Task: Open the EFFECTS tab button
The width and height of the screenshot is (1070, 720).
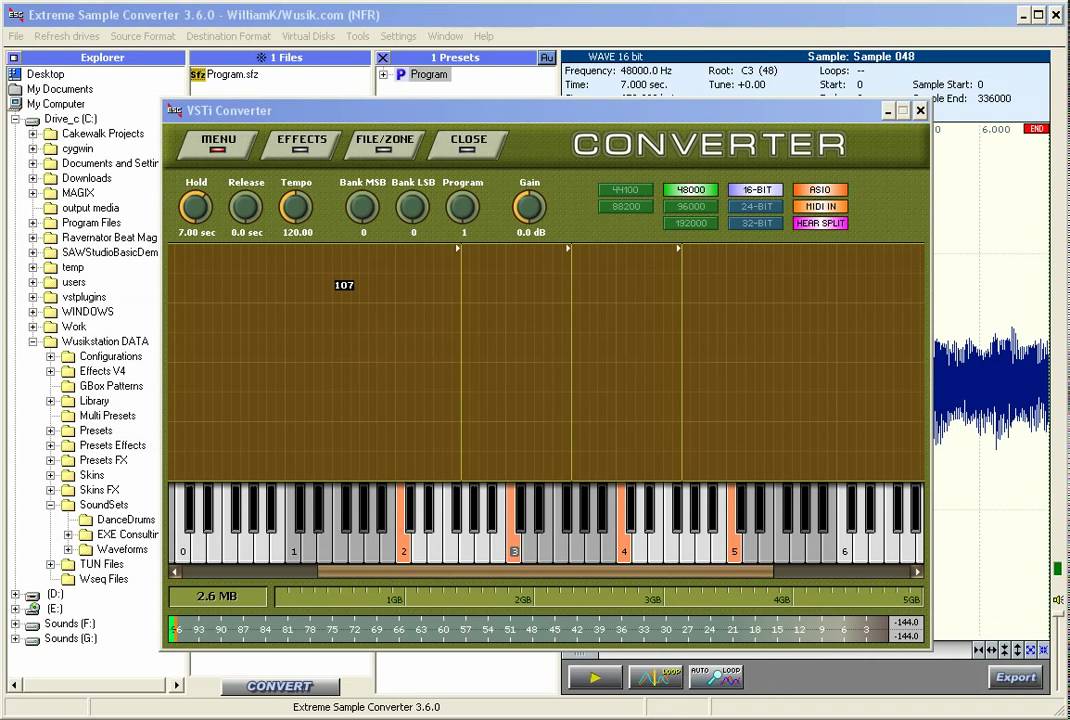Action: tap(302, 144)
